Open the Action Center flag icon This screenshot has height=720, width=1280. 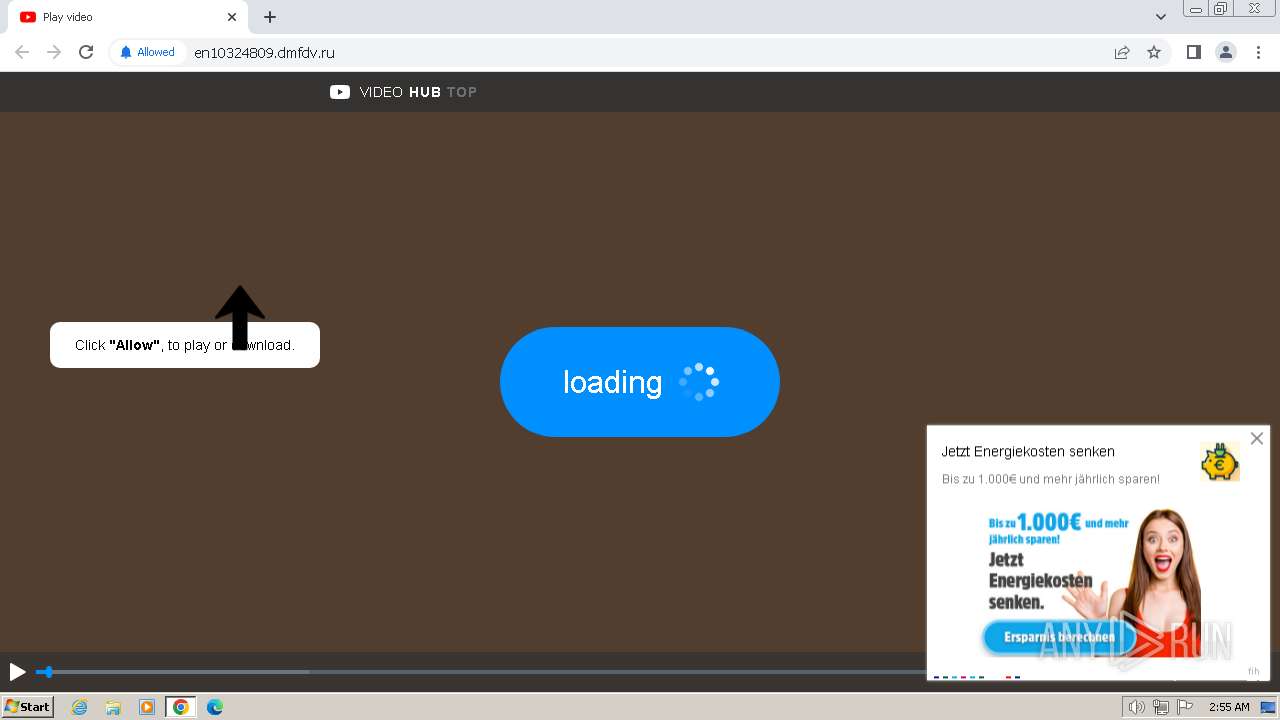point(1185,707)
